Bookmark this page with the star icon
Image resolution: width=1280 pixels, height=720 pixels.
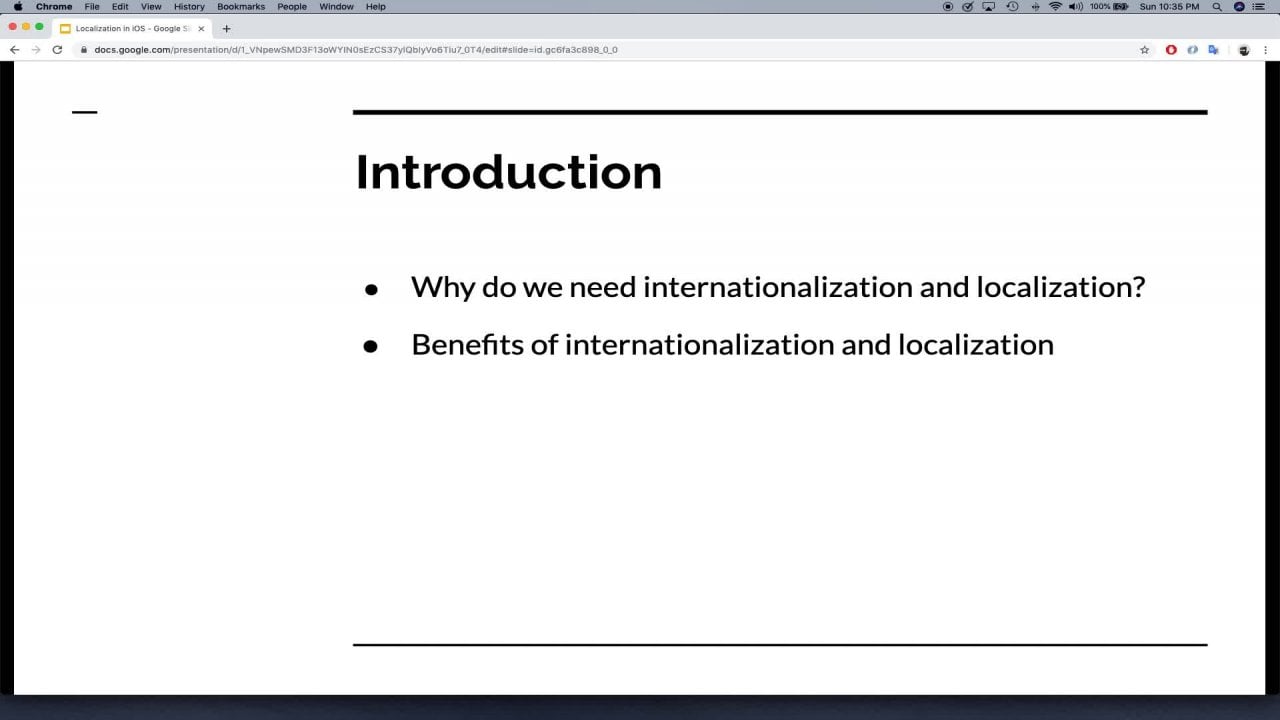pyautogui.click(x=1145, y=50)
